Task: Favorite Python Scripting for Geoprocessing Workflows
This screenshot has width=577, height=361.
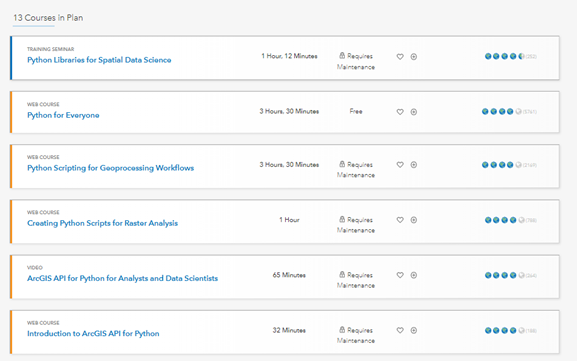Action: pyautogui.click(x=400, y=165)
